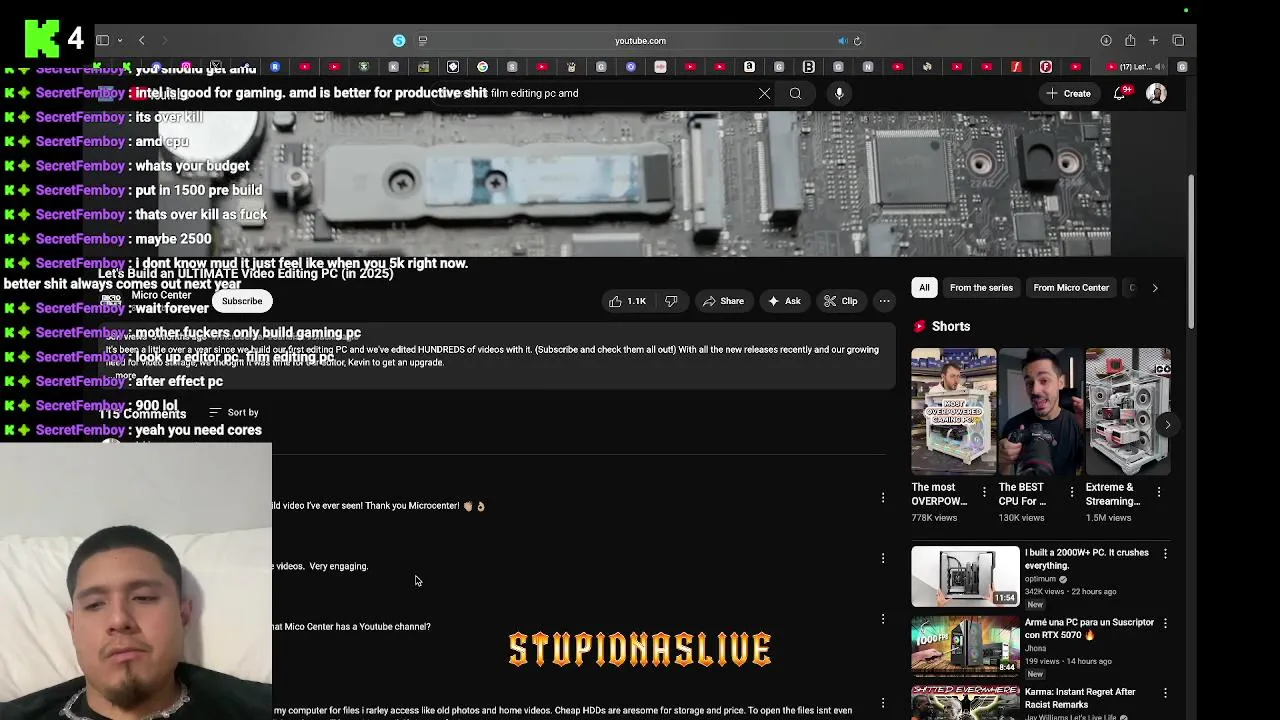Image resolution: width=1280 pixels, height=720 pixels.
Task: Open options for 'Very engaging' comment
Action: tap(883, 558)
